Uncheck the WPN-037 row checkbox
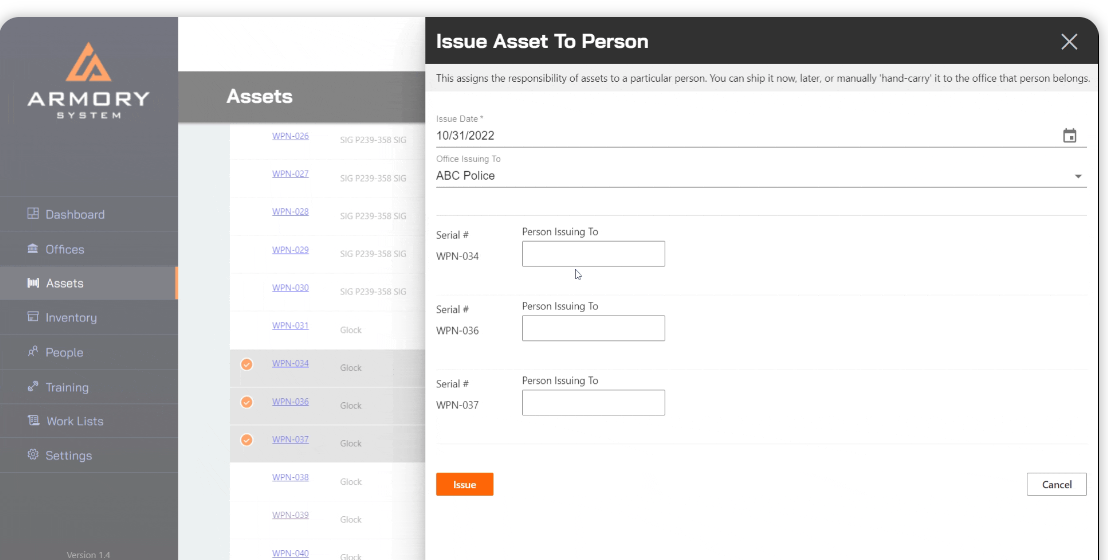1108x560 pixels. point(247,440)
